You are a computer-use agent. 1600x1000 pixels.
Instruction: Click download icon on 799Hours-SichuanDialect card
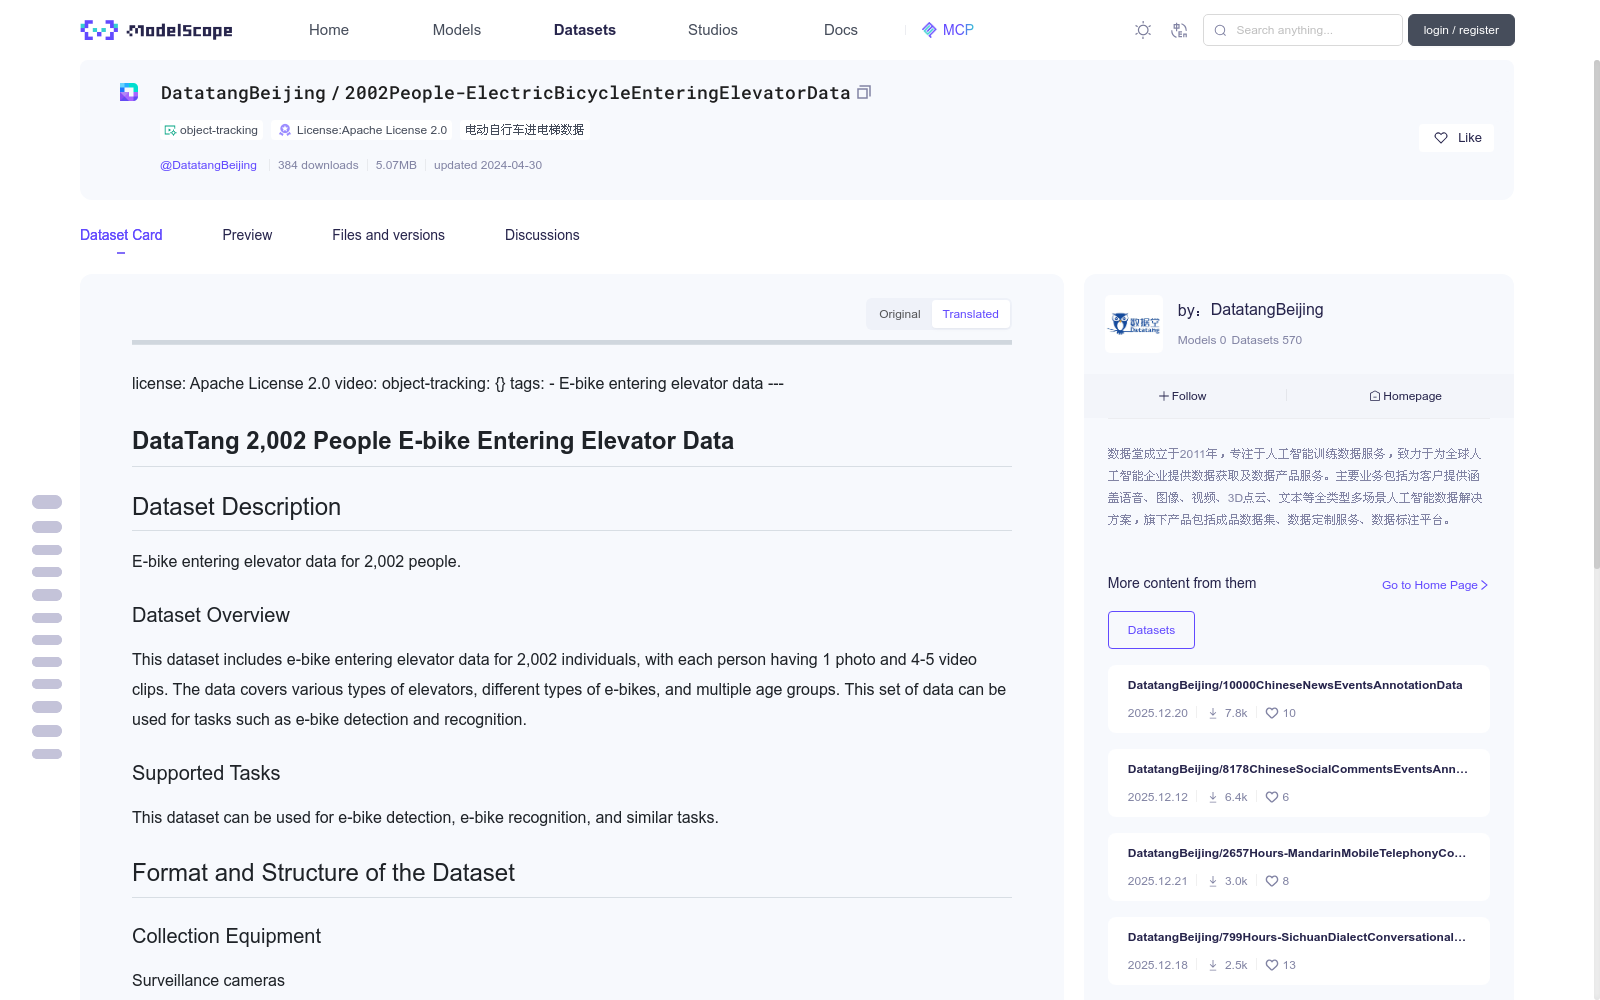(x=1213, y=965)
